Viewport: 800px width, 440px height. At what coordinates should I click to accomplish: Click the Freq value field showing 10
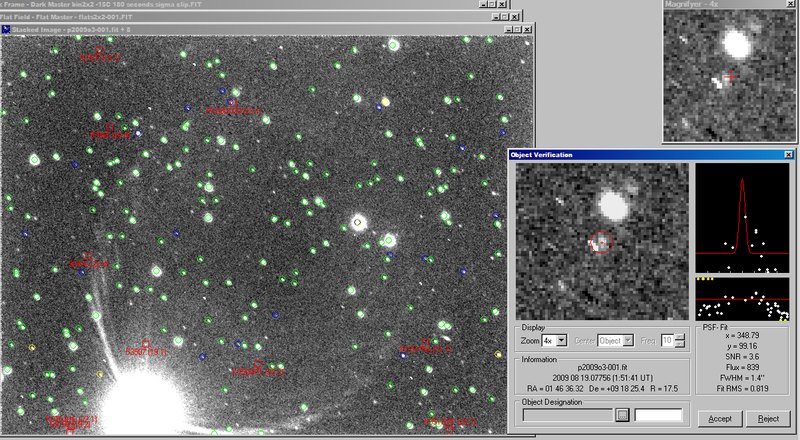click(667, 340)
